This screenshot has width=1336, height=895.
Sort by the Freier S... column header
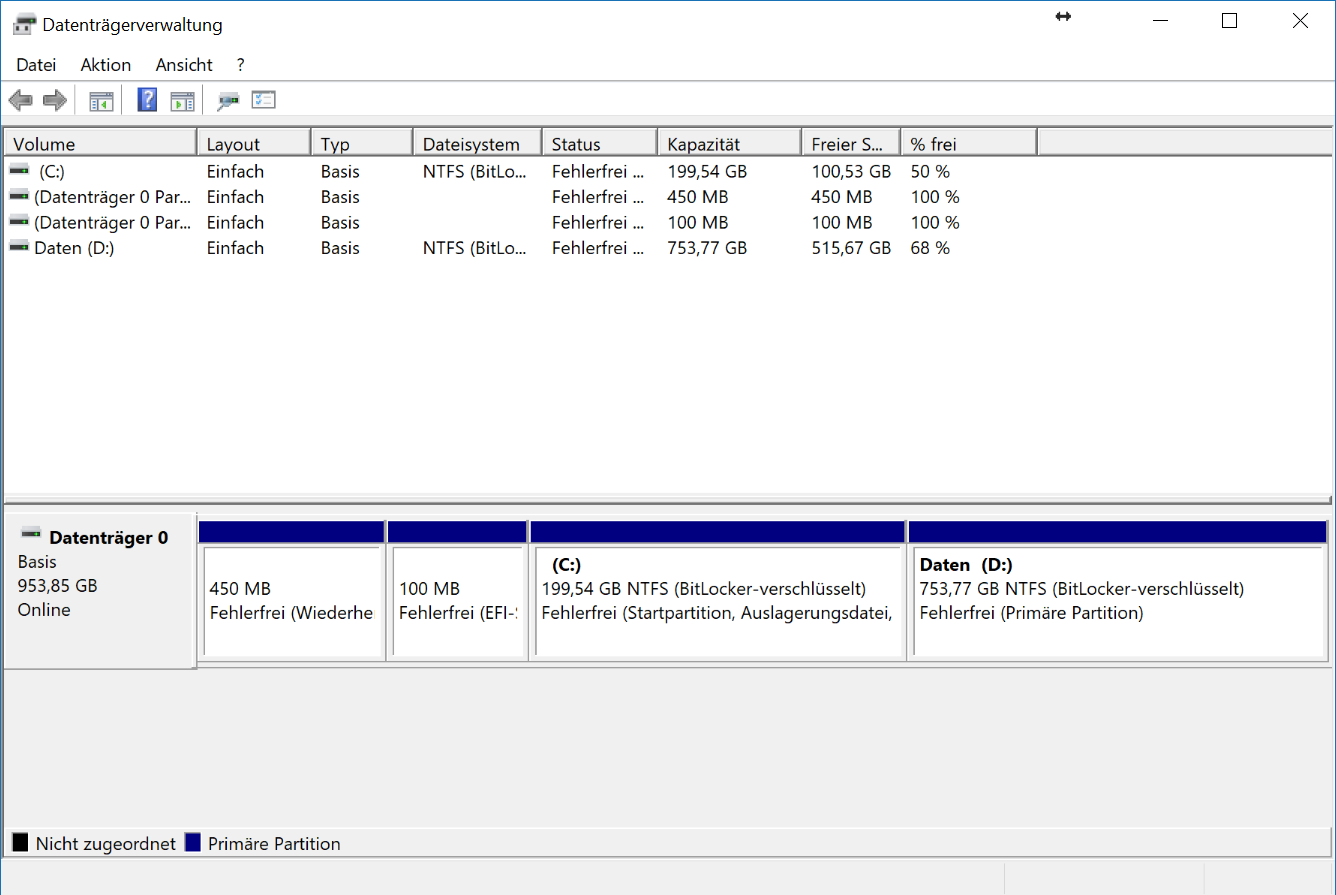pos(851,144)
